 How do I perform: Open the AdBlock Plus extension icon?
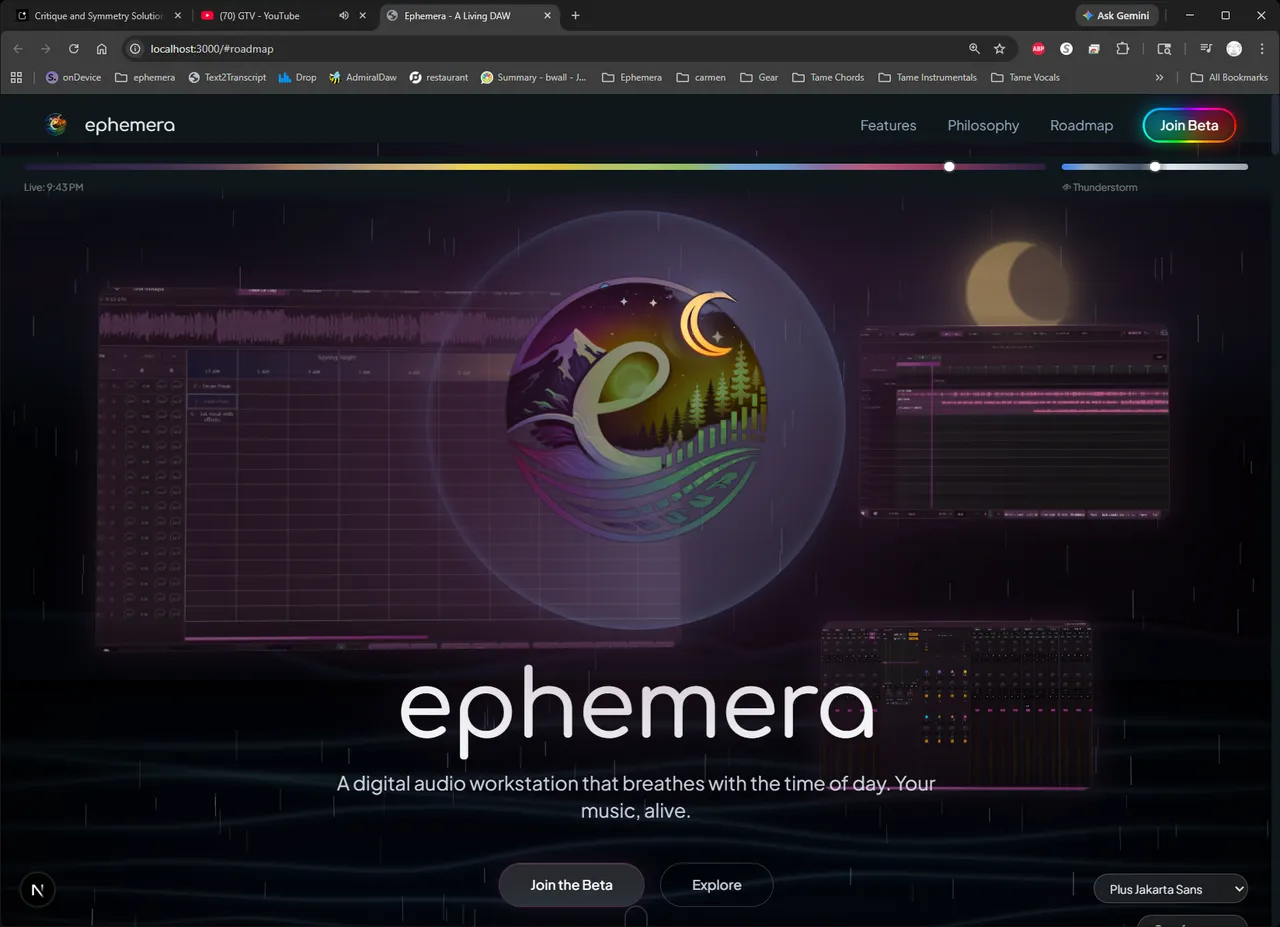(1038, 49)
